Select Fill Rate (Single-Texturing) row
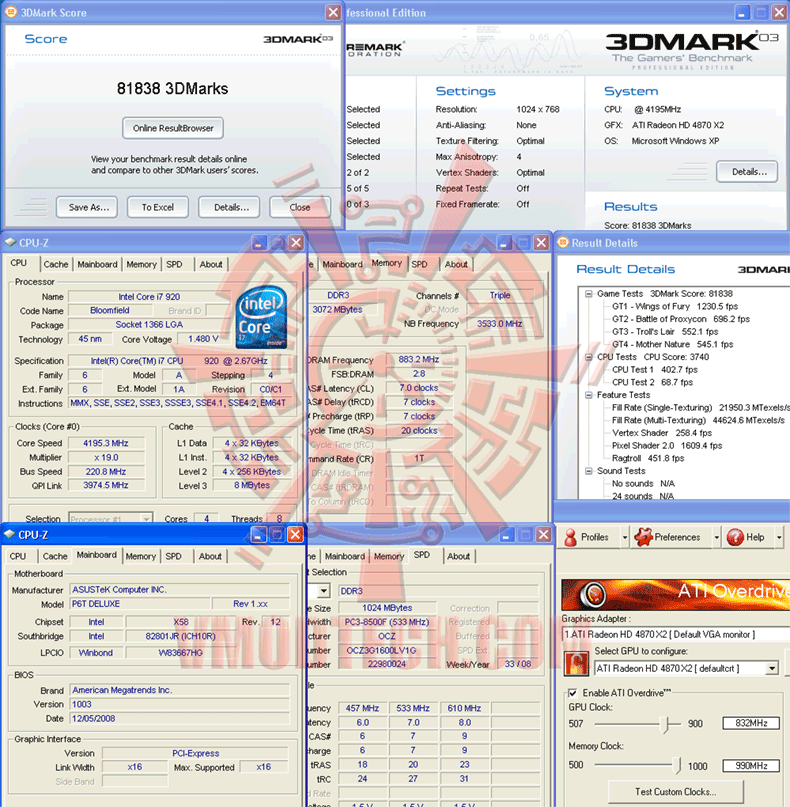790x807 pixels. click(700, 408)
